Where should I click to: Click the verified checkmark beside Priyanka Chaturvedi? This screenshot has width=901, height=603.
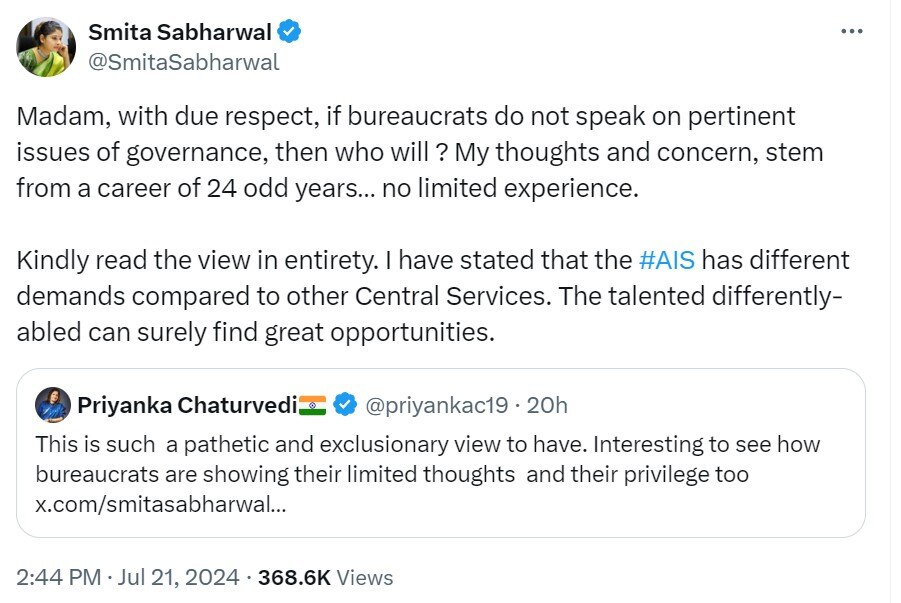click(x=343, y=403)
